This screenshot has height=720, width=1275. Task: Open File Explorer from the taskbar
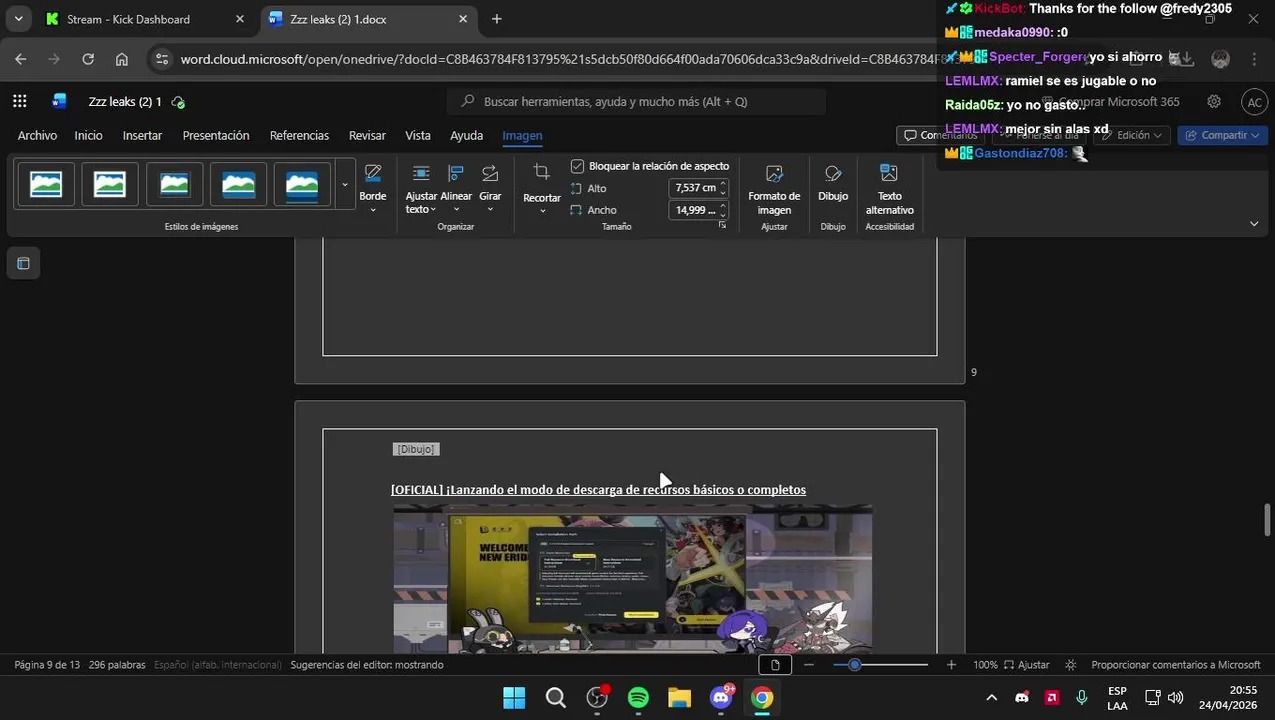click(679, 698)
